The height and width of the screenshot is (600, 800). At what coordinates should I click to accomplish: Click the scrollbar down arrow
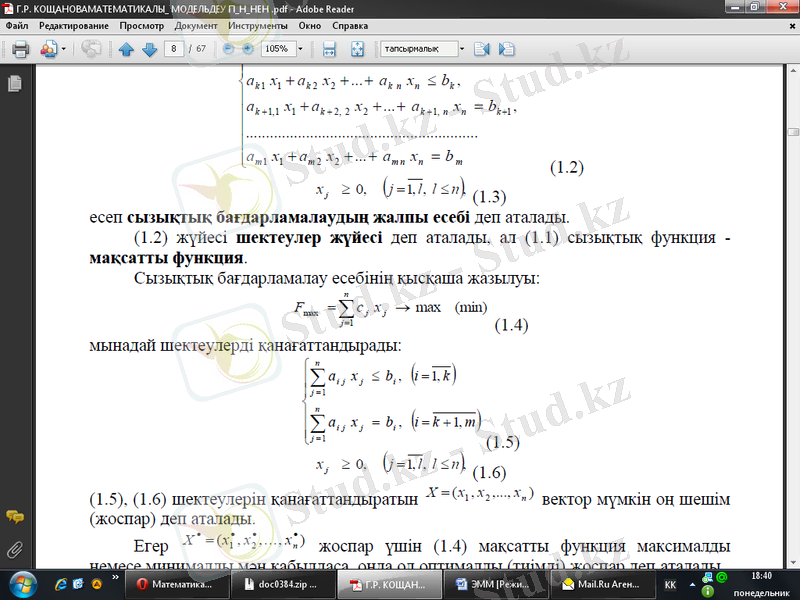click(x=793, y=563)
